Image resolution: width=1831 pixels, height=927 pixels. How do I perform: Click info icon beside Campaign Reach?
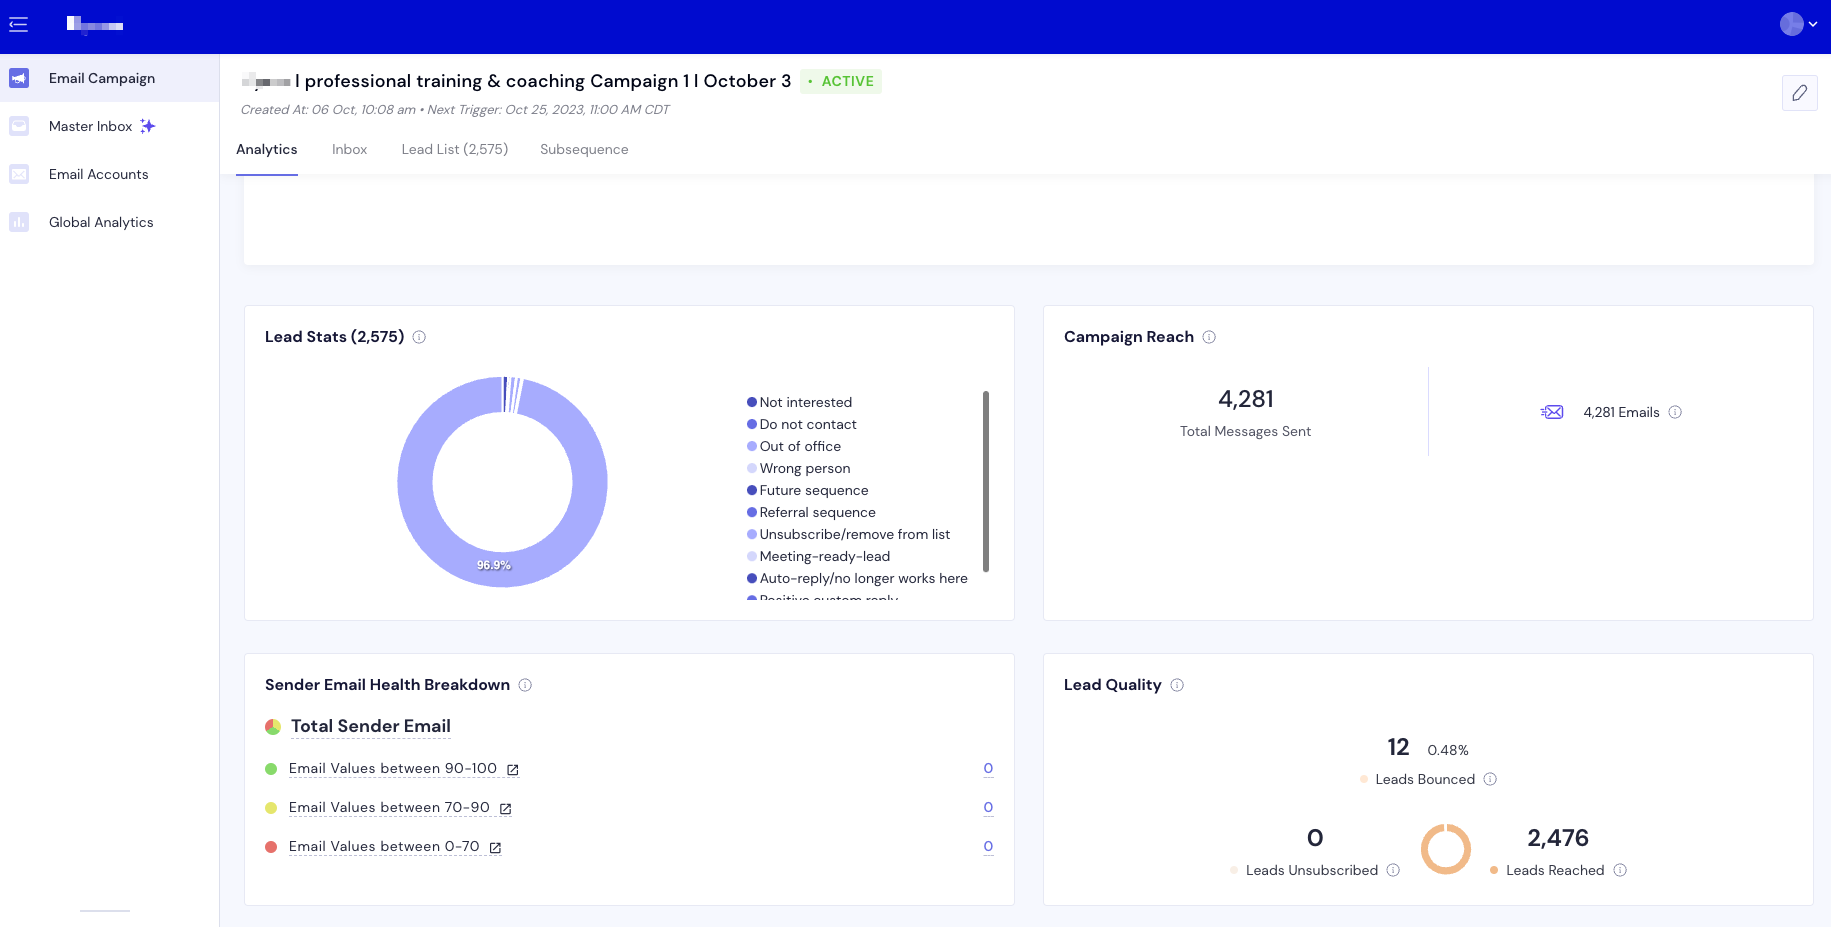tap(1209, 337)
